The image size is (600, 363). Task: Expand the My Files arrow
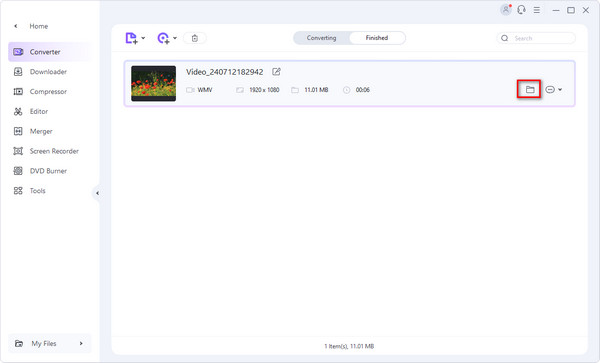pyautogui.click(x=81, y=343)
